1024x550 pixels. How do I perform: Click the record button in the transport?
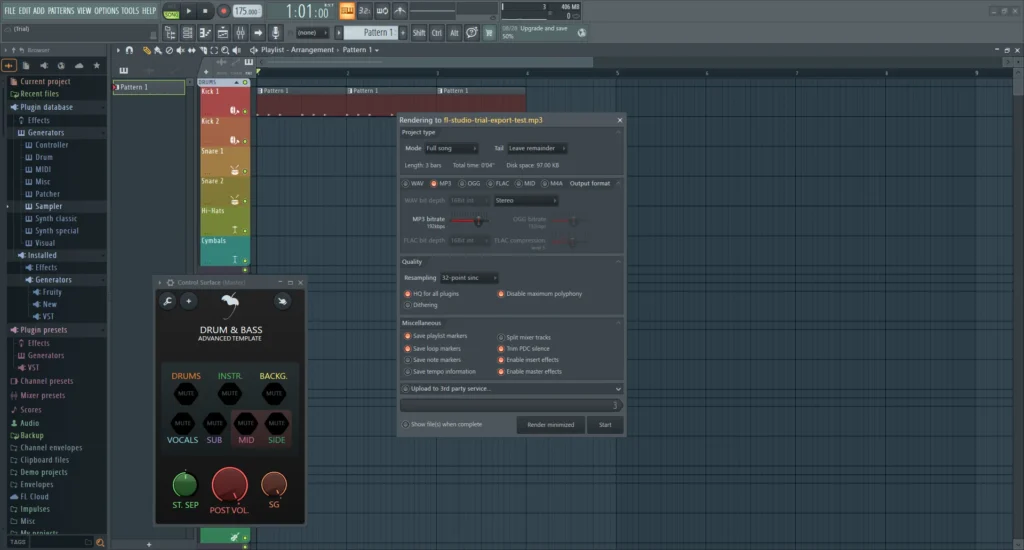click(x=223, y=11)
